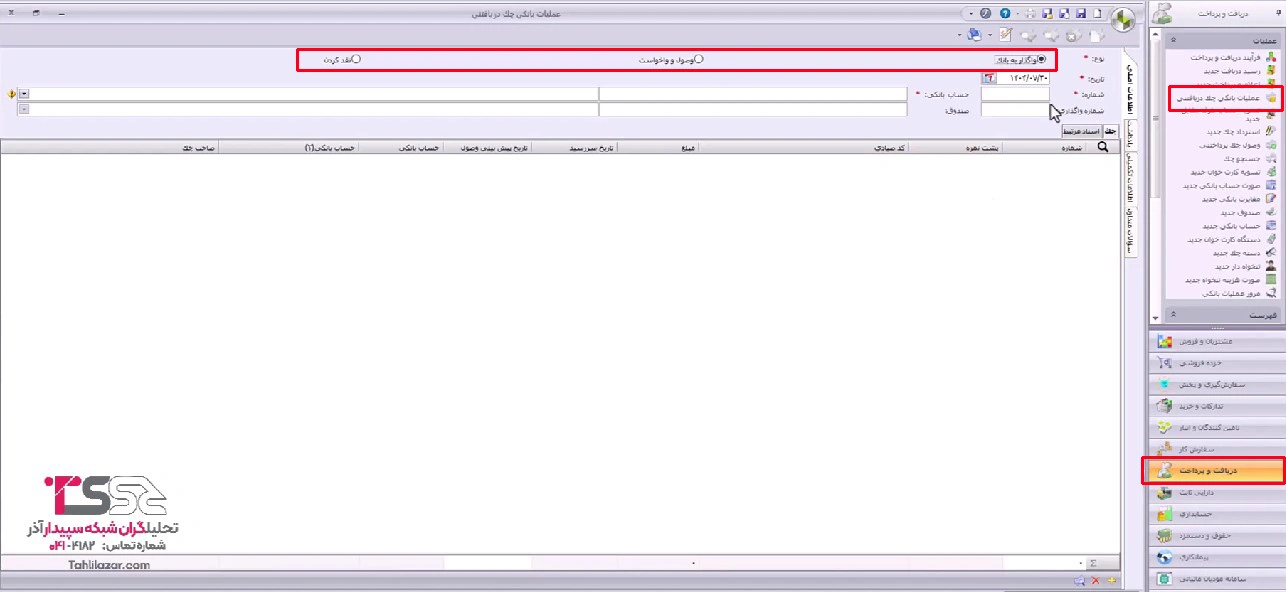Open the 'پیمانکاری' module
This screenshot has width=1286, height=592.
pyautogui.click(x=1217, y=557)
